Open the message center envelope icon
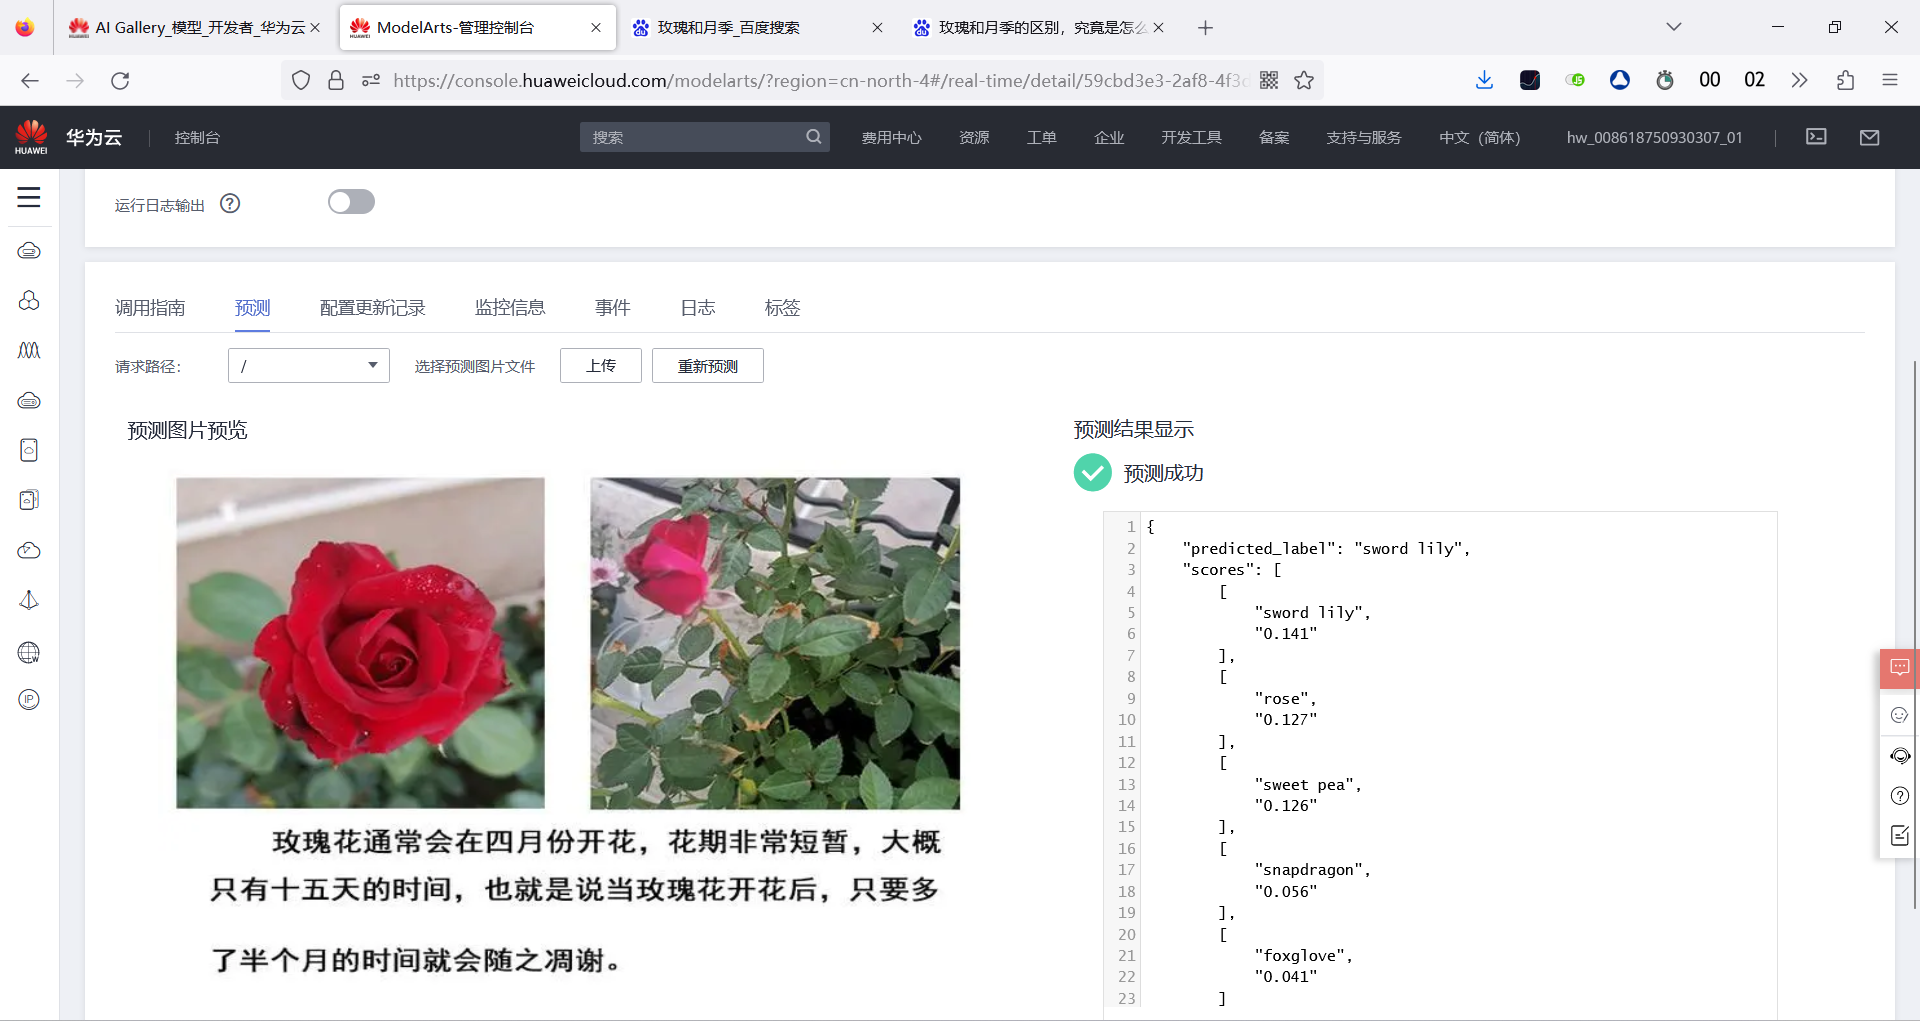The width and height of the screenshot is (1920, 1021). tap(1870, 137)
